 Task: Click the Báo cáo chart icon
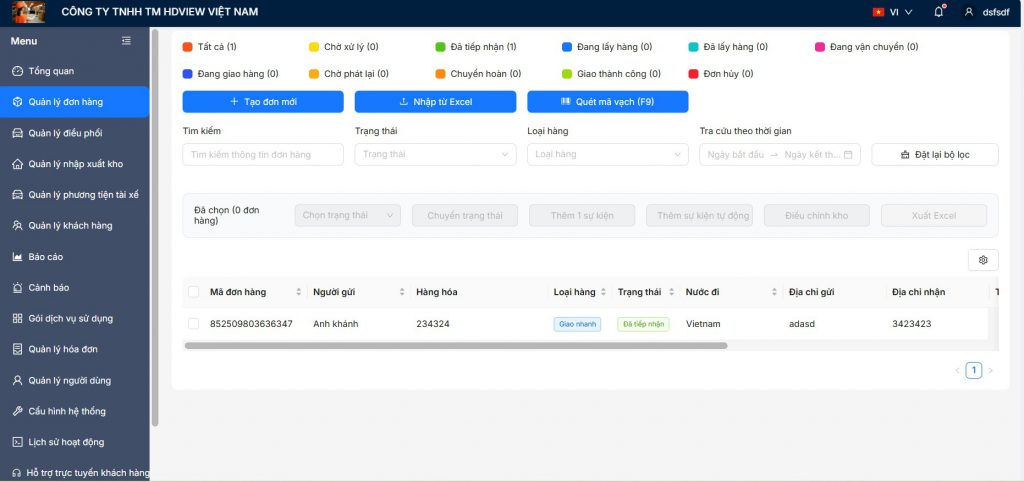(17, 257)
